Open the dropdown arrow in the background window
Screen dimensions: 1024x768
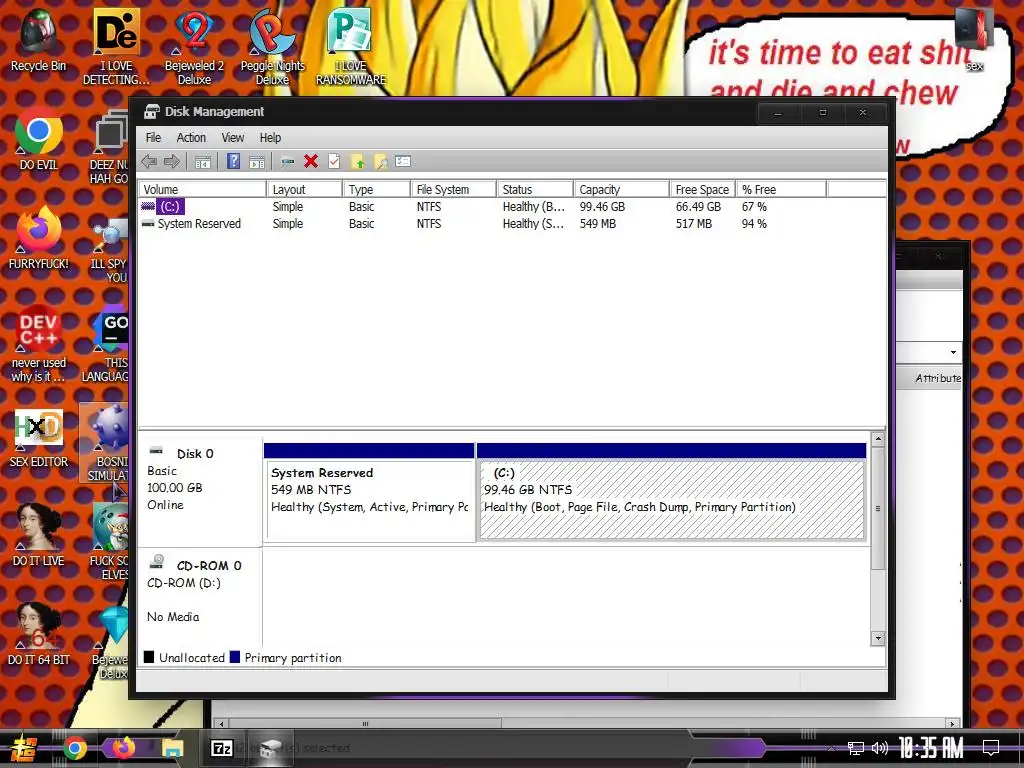pos(953,352)
